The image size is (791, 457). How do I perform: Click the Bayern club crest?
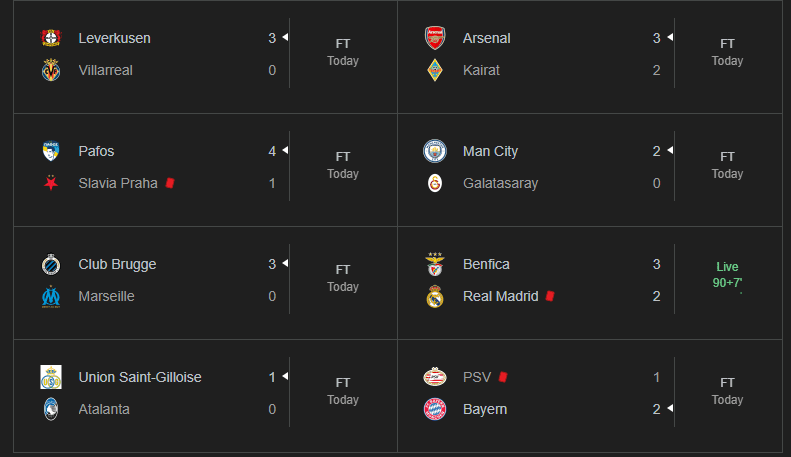pos(435,409)
